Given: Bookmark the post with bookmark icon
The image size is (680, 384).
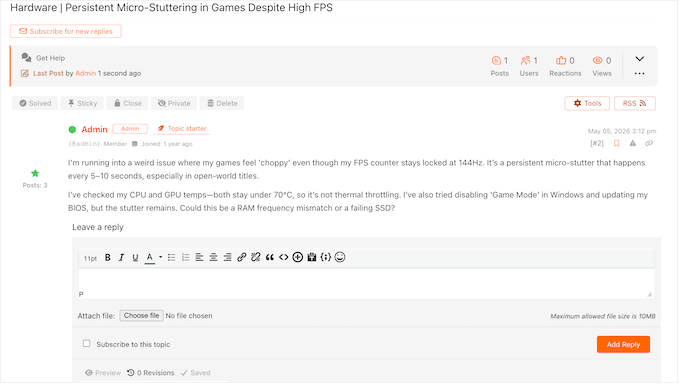Looking at the screenshot, I should 617,144.
